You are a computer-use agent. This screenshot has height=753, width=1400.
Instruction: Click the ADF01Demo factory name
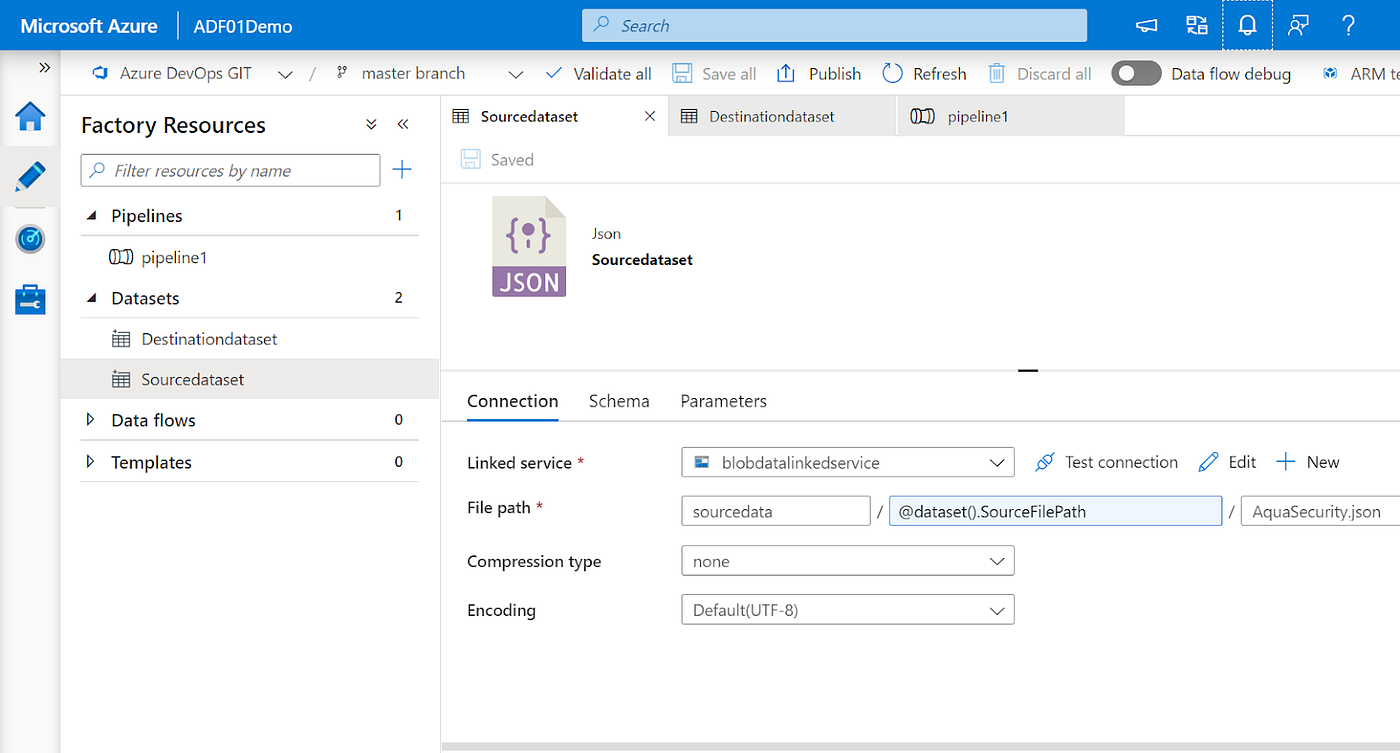[243, 26]
